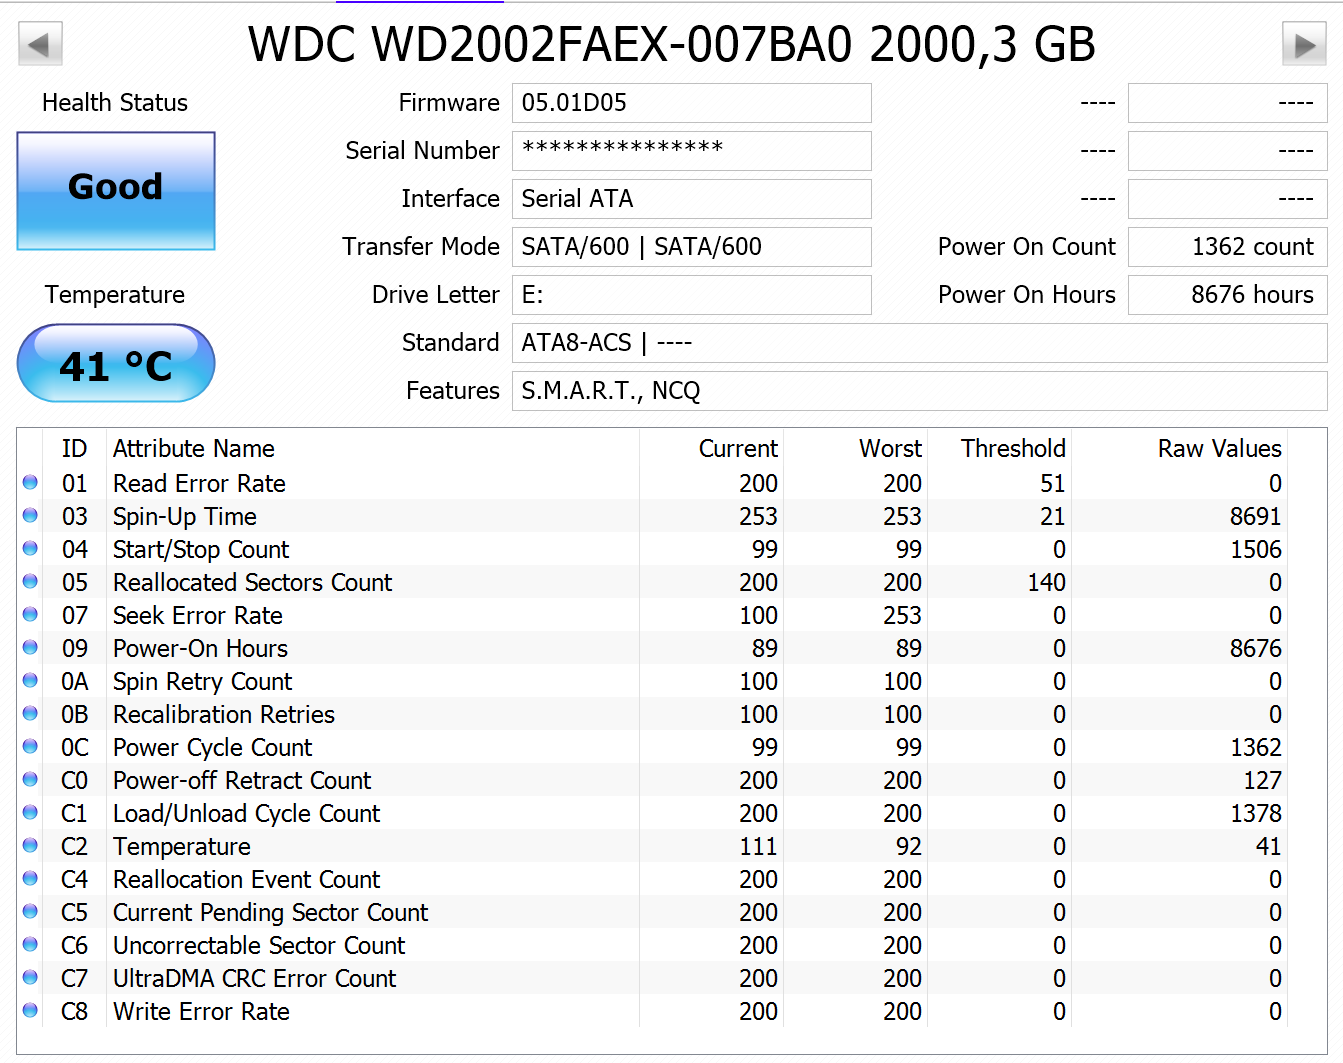Viewport: 1343px width, 1063px height.
Task: Click the 41 °C temperature indicator
Action: pyautogui.click(x=116, y=363)
